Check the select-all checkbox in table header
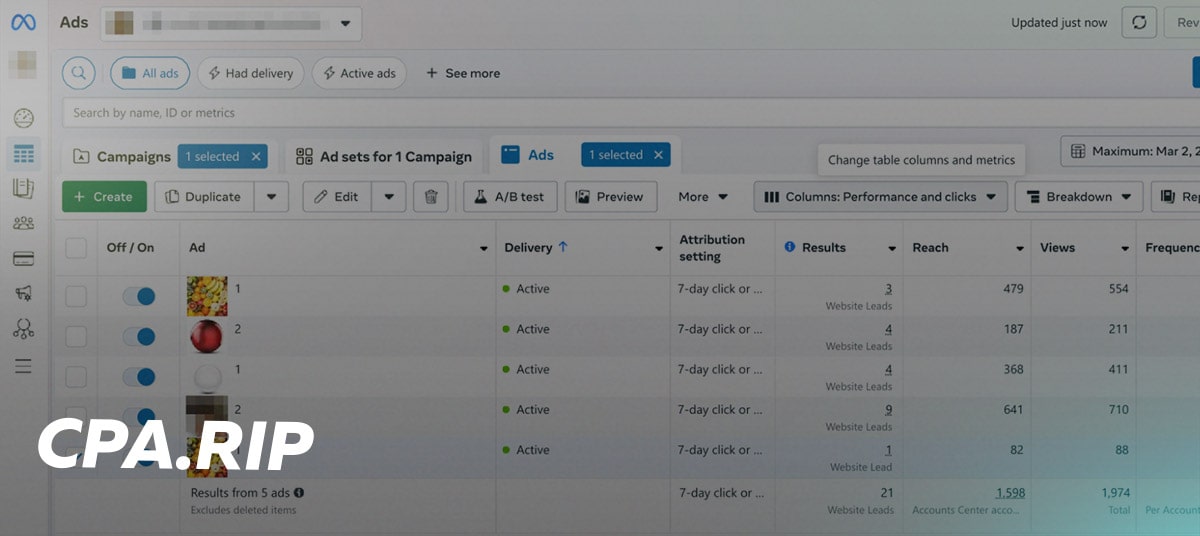This screenshot has height=536, width=1200. pos(76,248)
